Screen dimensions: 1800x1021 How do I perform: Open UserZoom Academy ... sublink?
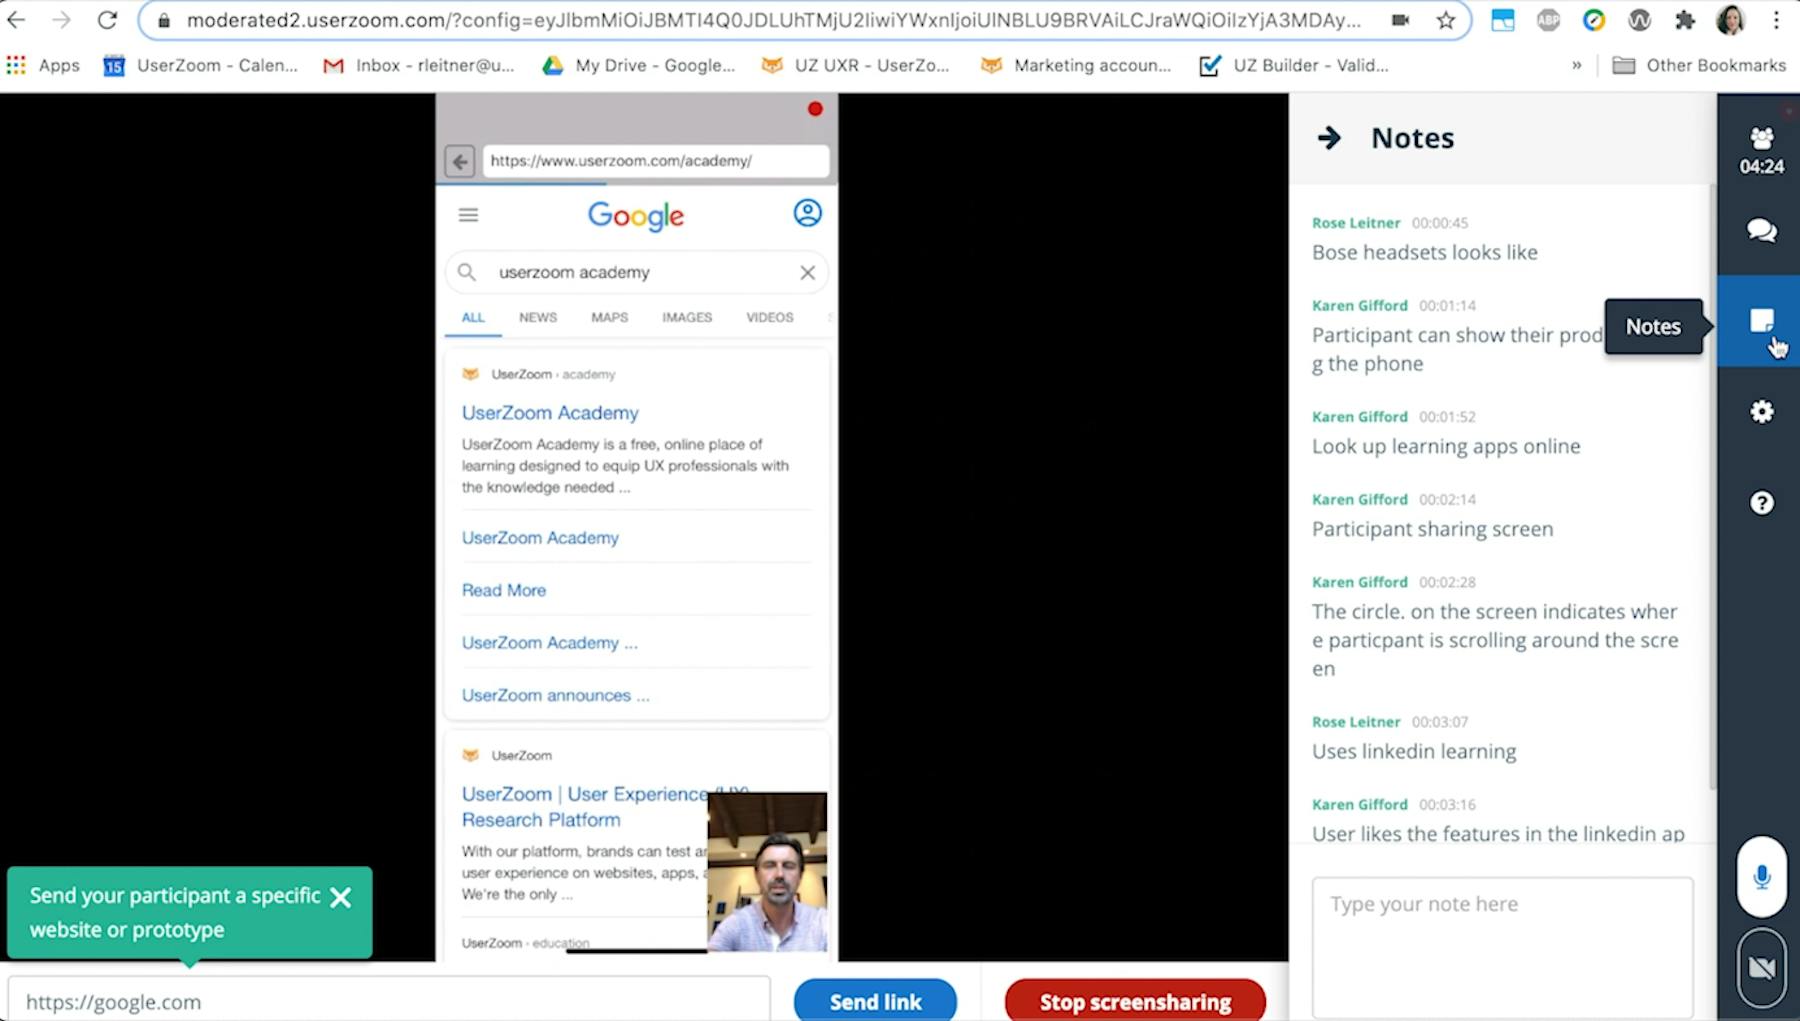tap(549, 643)
